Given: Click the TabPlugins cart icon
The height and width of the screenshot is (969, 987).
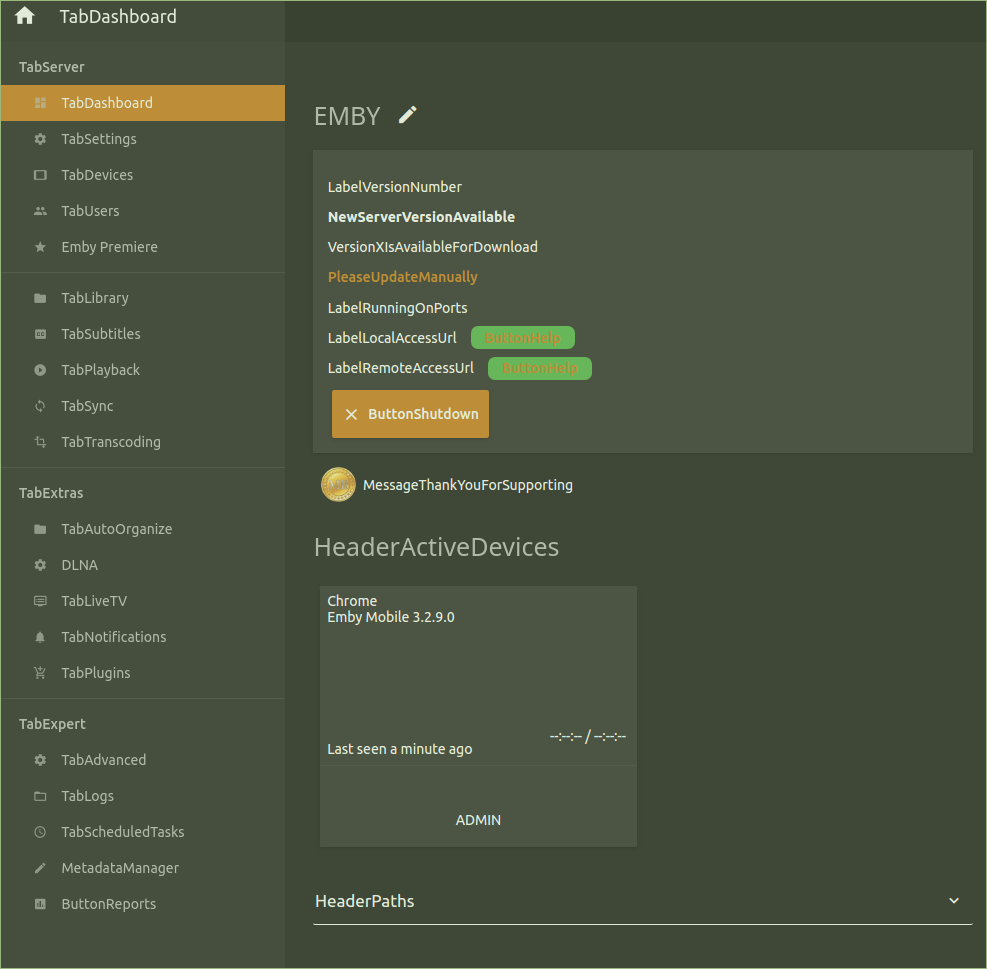Looking at the screenshot, I should (x=40, y=673).
